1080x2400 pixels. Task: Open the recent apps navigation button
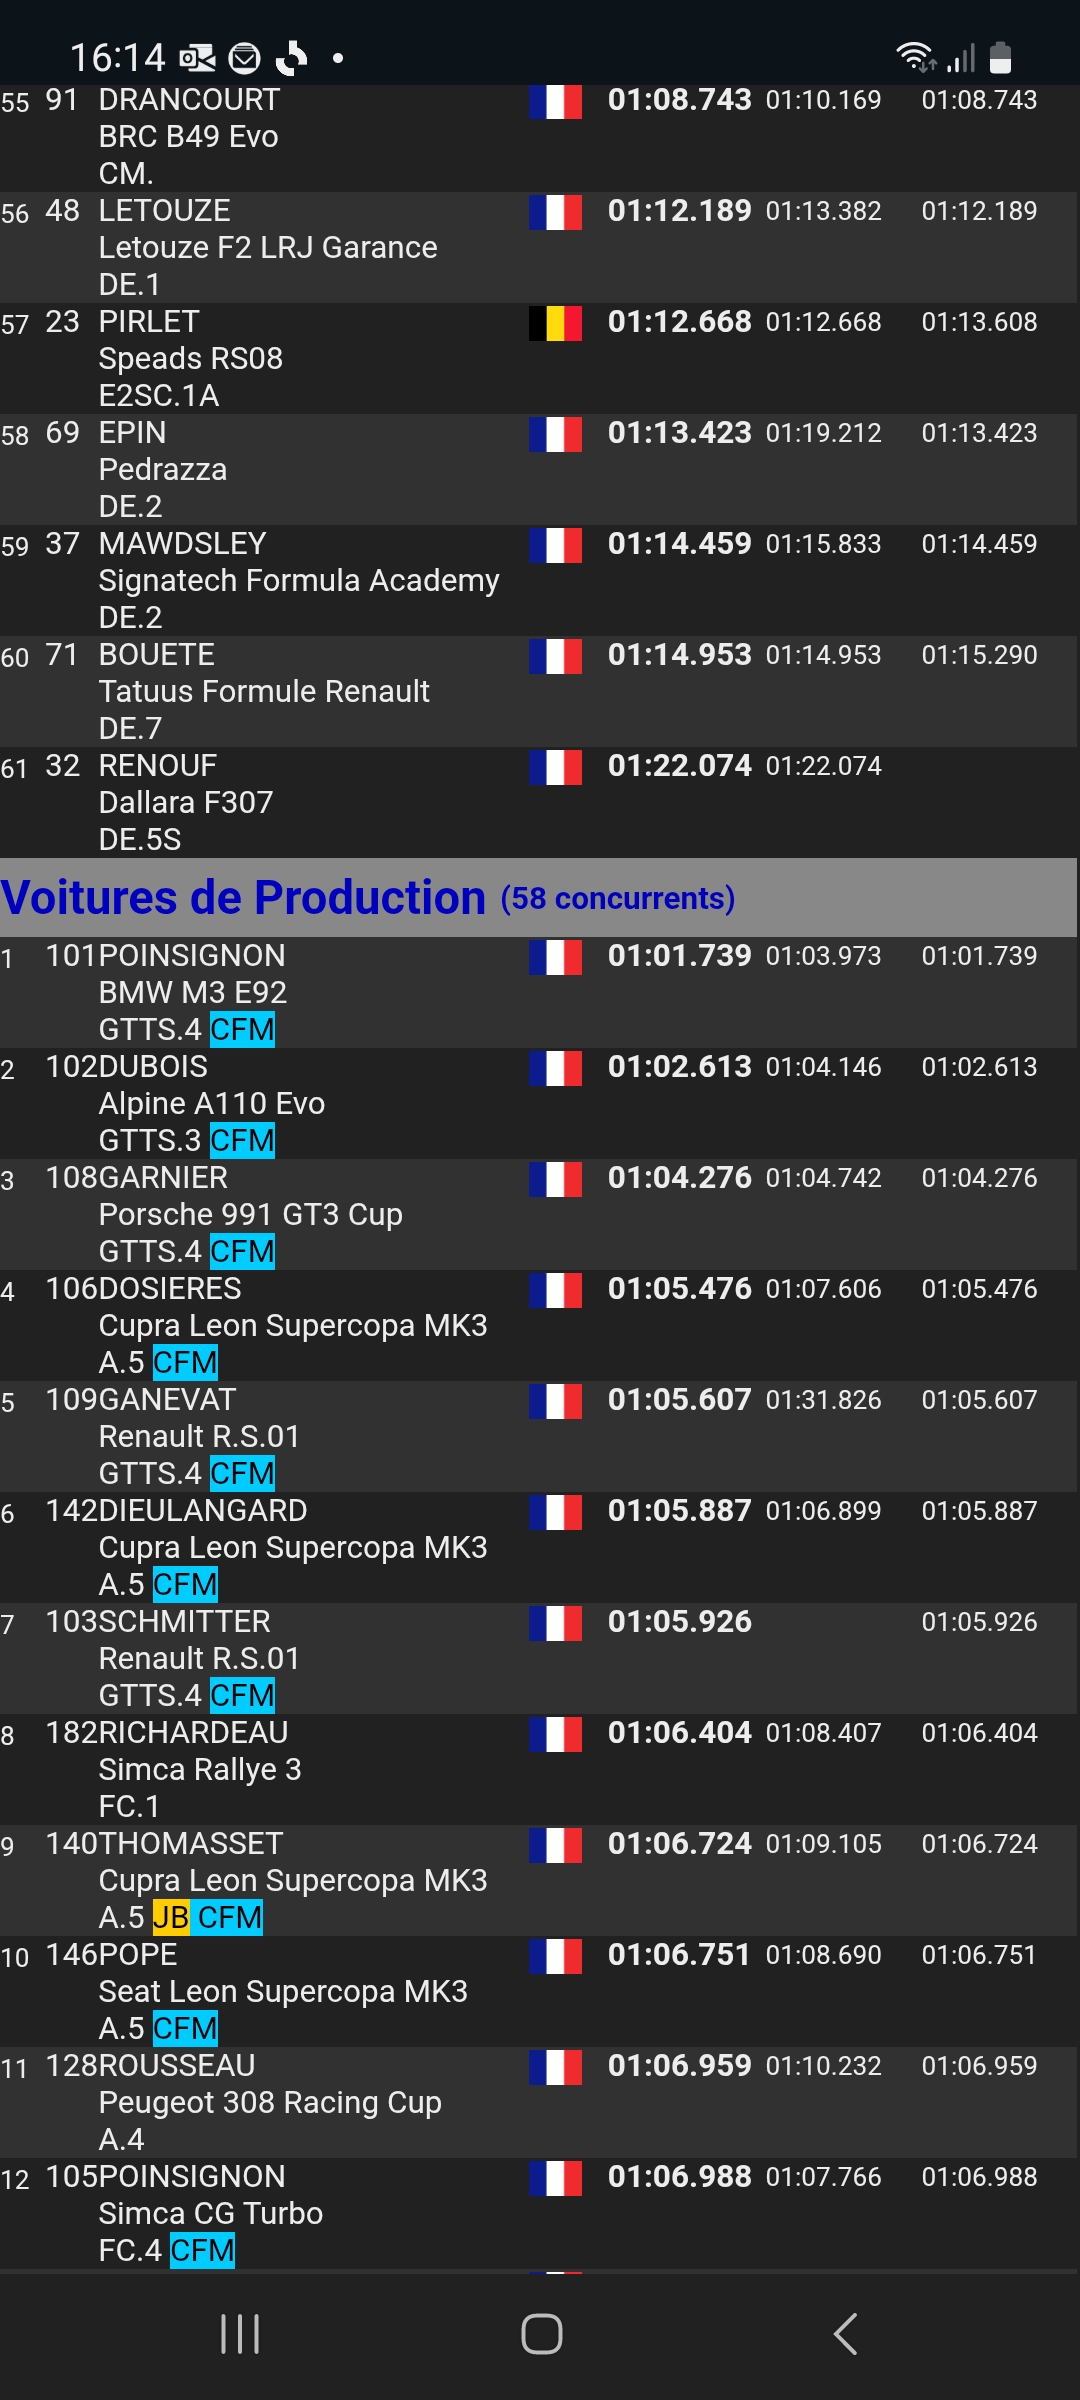pos(240,2334)
